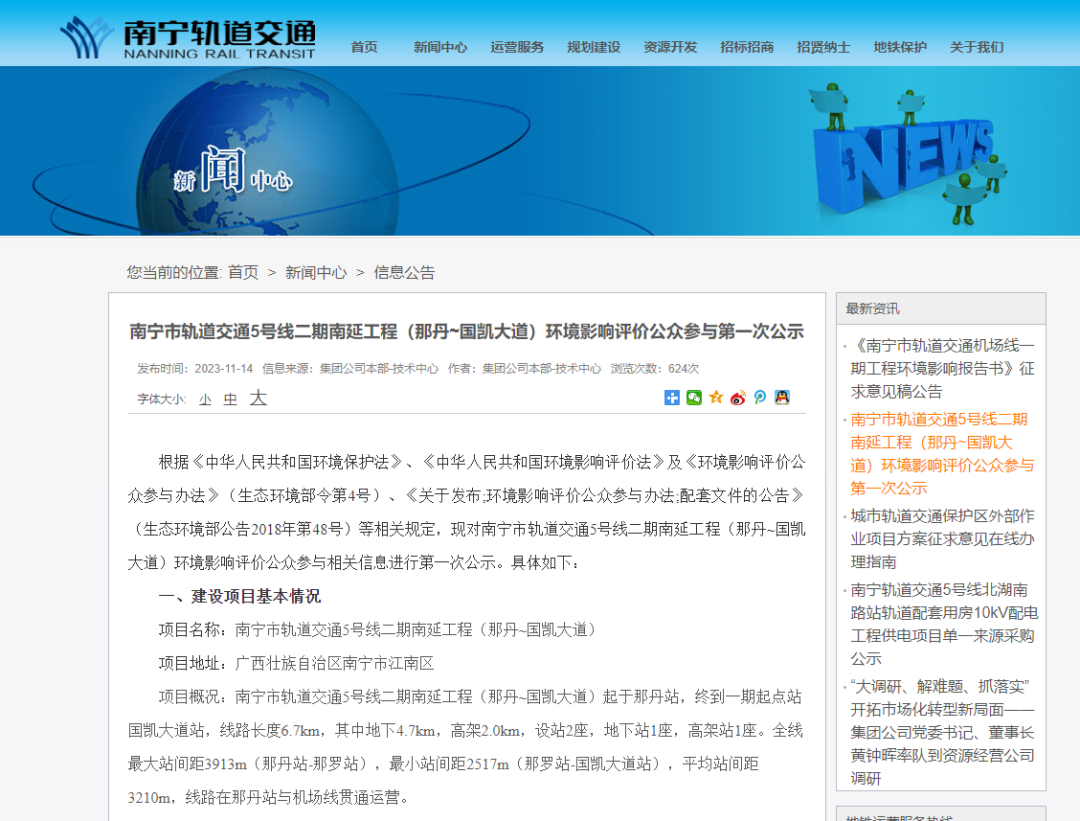Viewport: 1080px width, 821px height.
Task: Click the highlighted 5号线二期南延工程 sidebar link
Action: tap(940, 449)
